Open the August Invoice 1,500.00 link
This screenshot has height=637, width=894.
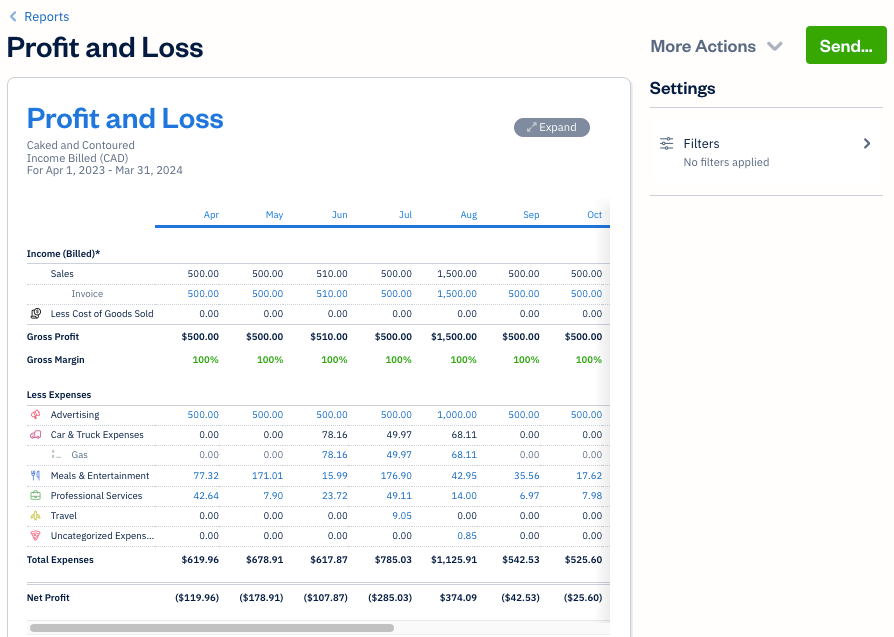(456, 293)
